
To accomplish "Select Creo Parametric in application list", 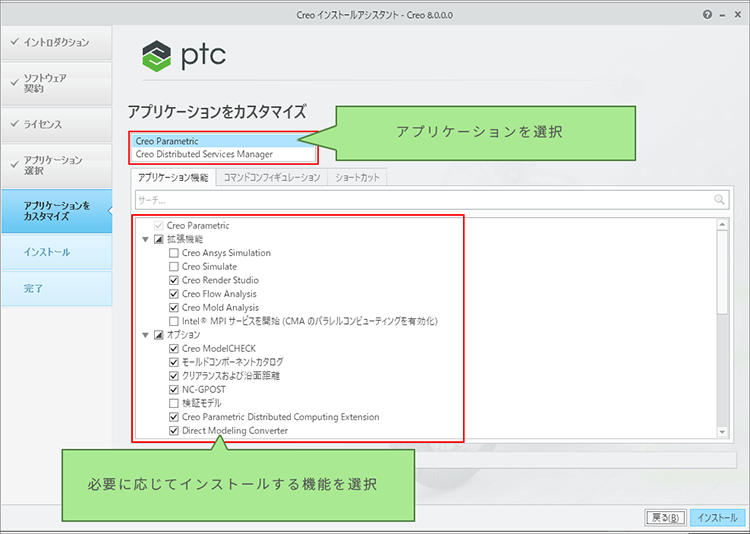I will (x=223, y=141).
